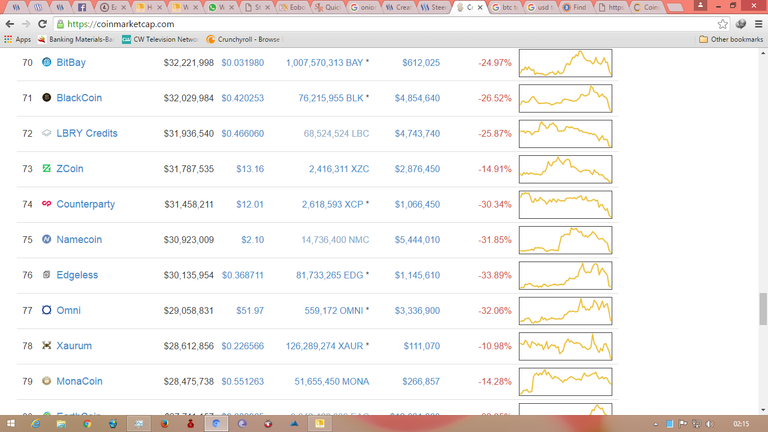Open the Edgeless name link
The height and width of the screenshot is (432, 768).
pyautogui.click(x=77, y=275)
